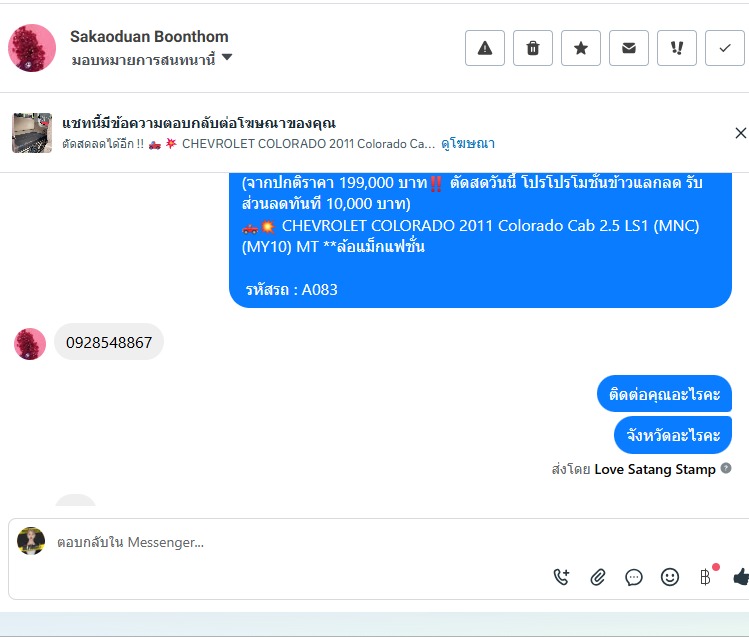Delete conversation using trash icon

coord(533,48)
